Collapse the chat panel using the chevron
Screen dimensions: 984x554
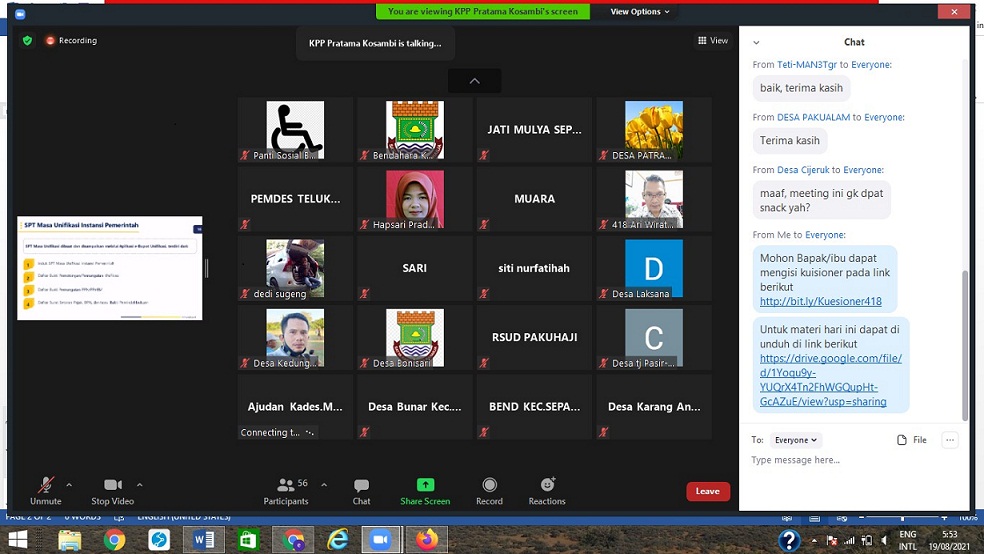[x=756, y=42]
